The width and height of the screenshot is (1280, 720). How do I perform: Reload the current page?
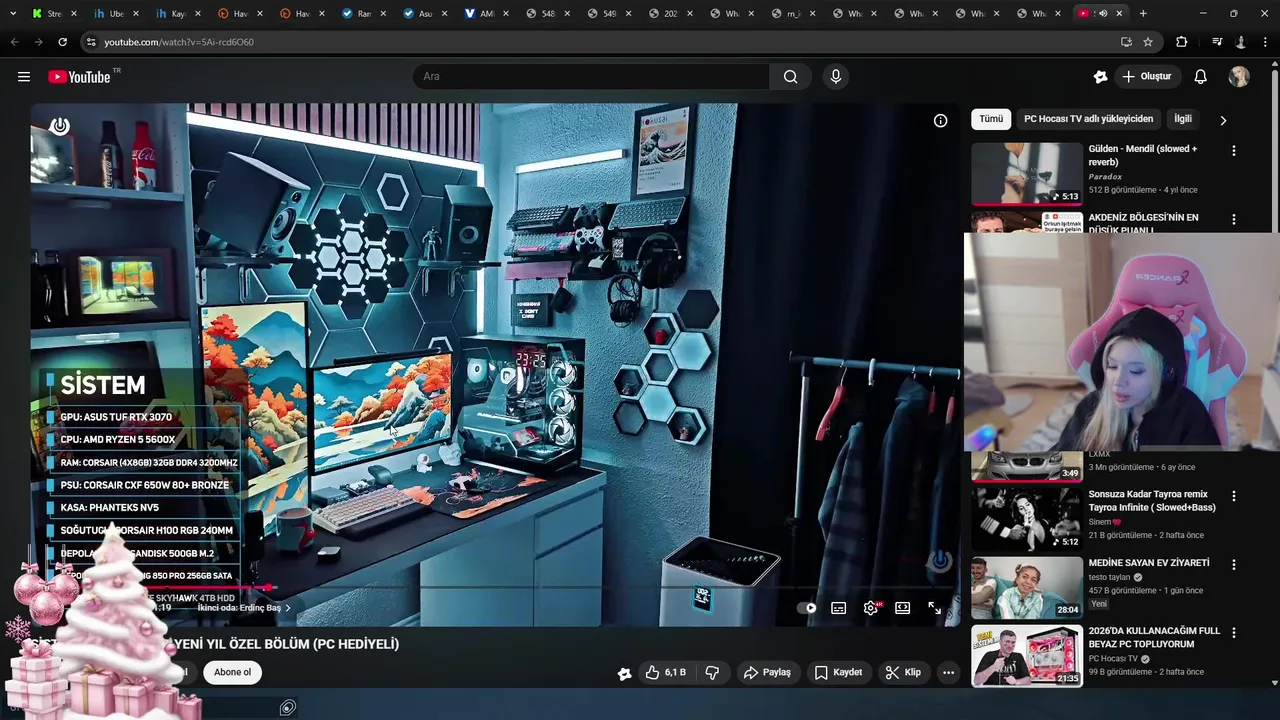pyautogui.click(x=62, y=42)
